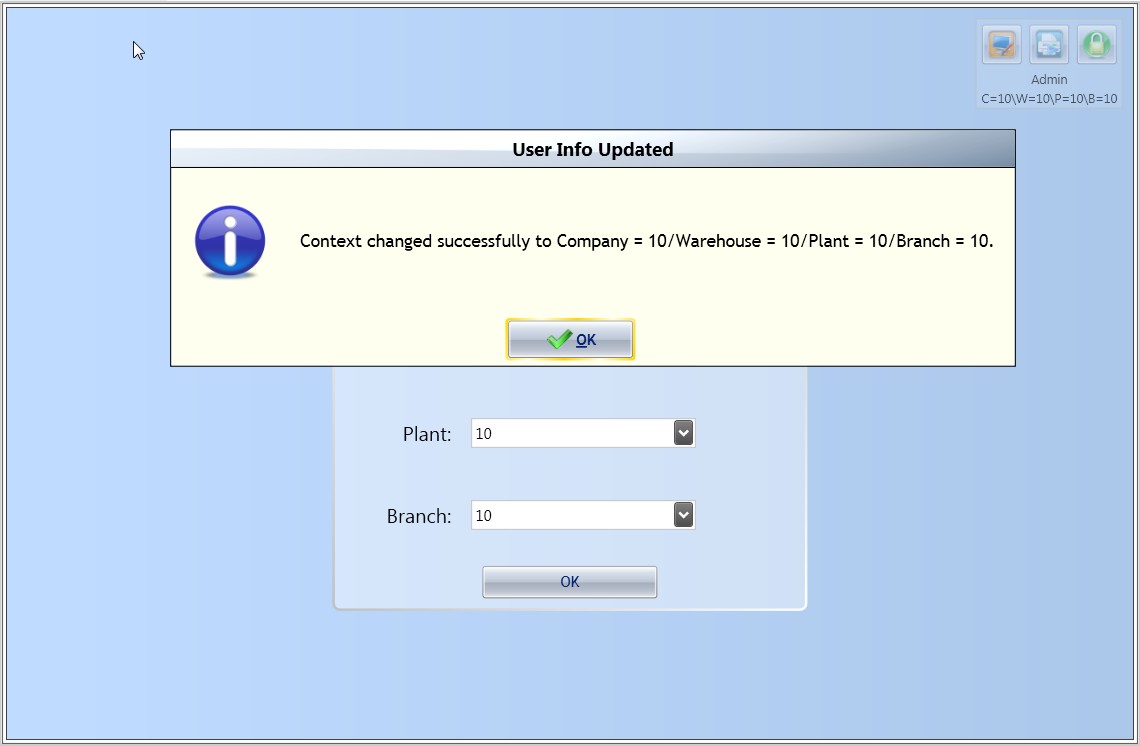
Task: Click the Plant: field label
Action: 427,434
